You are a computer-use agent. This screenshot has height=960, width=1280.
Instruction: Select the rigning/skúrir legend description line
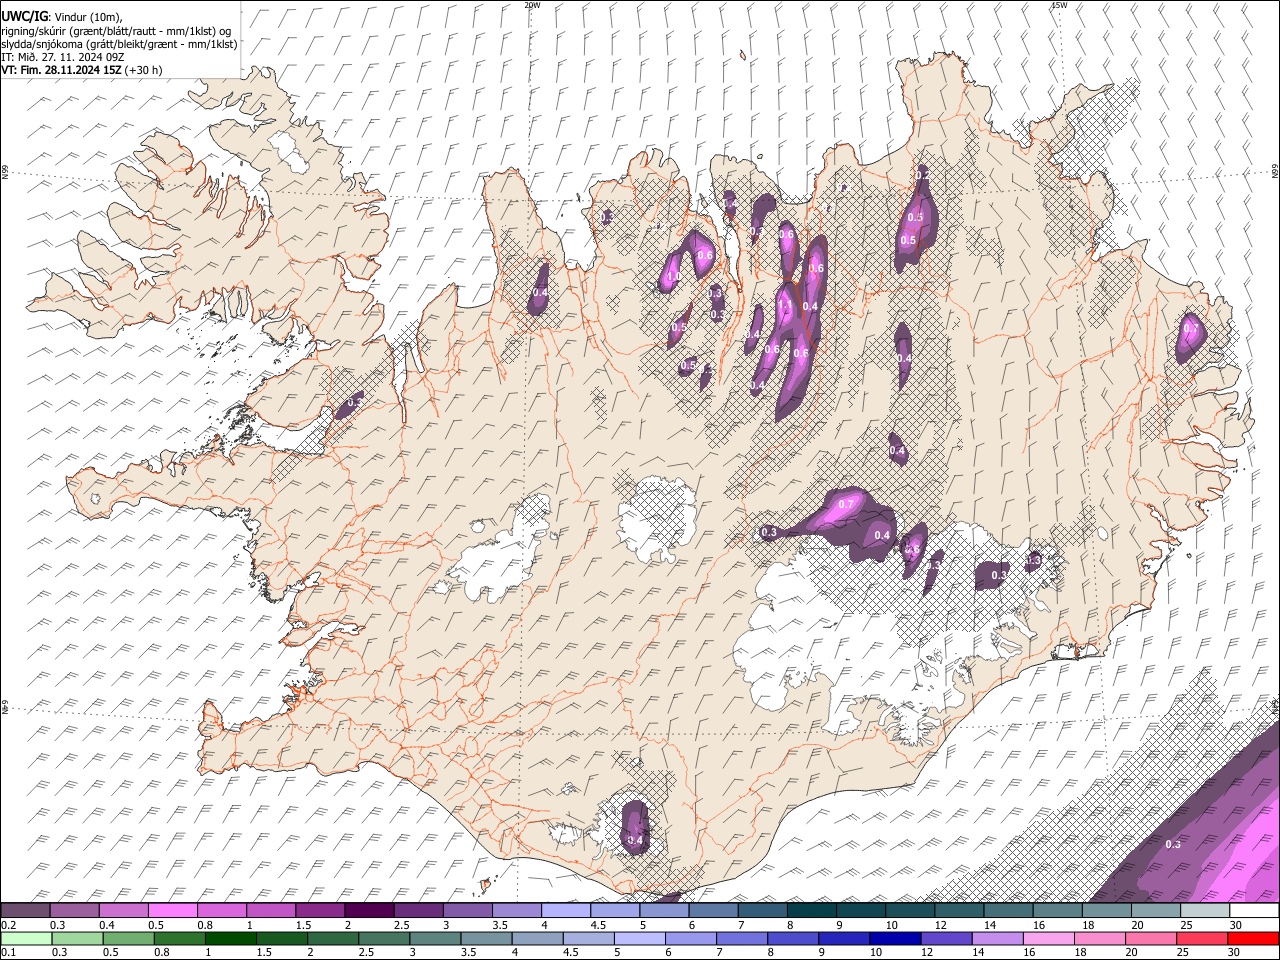pos(116,31)
